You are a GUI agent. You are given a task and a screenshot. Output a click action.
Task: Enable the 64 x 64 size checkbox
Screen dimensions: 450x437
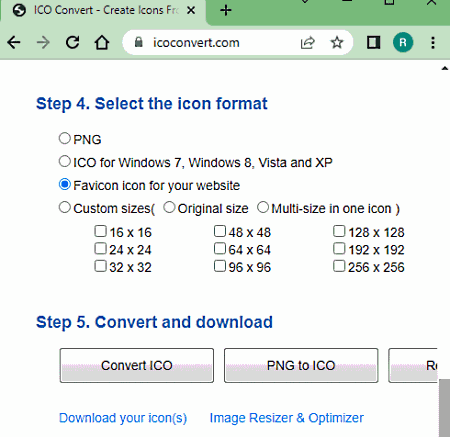(220, 249)
